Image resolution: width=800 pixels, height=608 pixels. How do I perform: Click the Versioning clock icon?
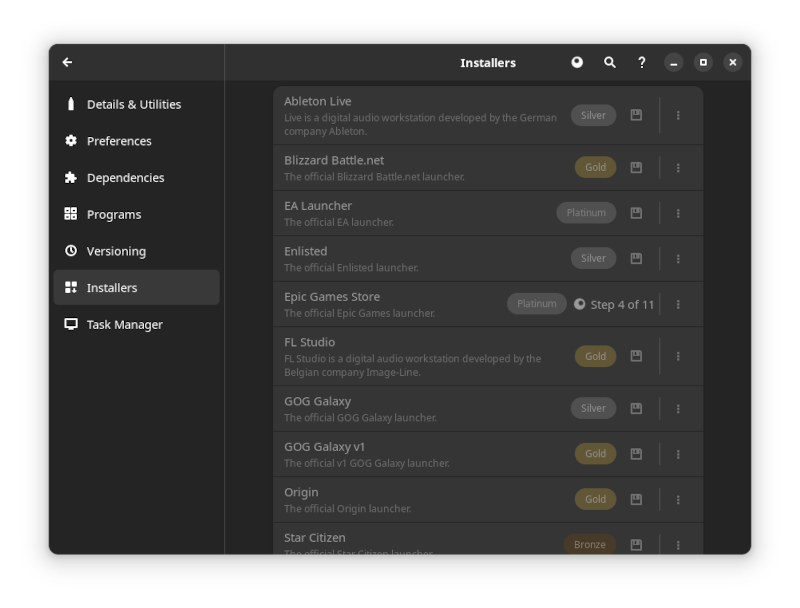[69, 251]
